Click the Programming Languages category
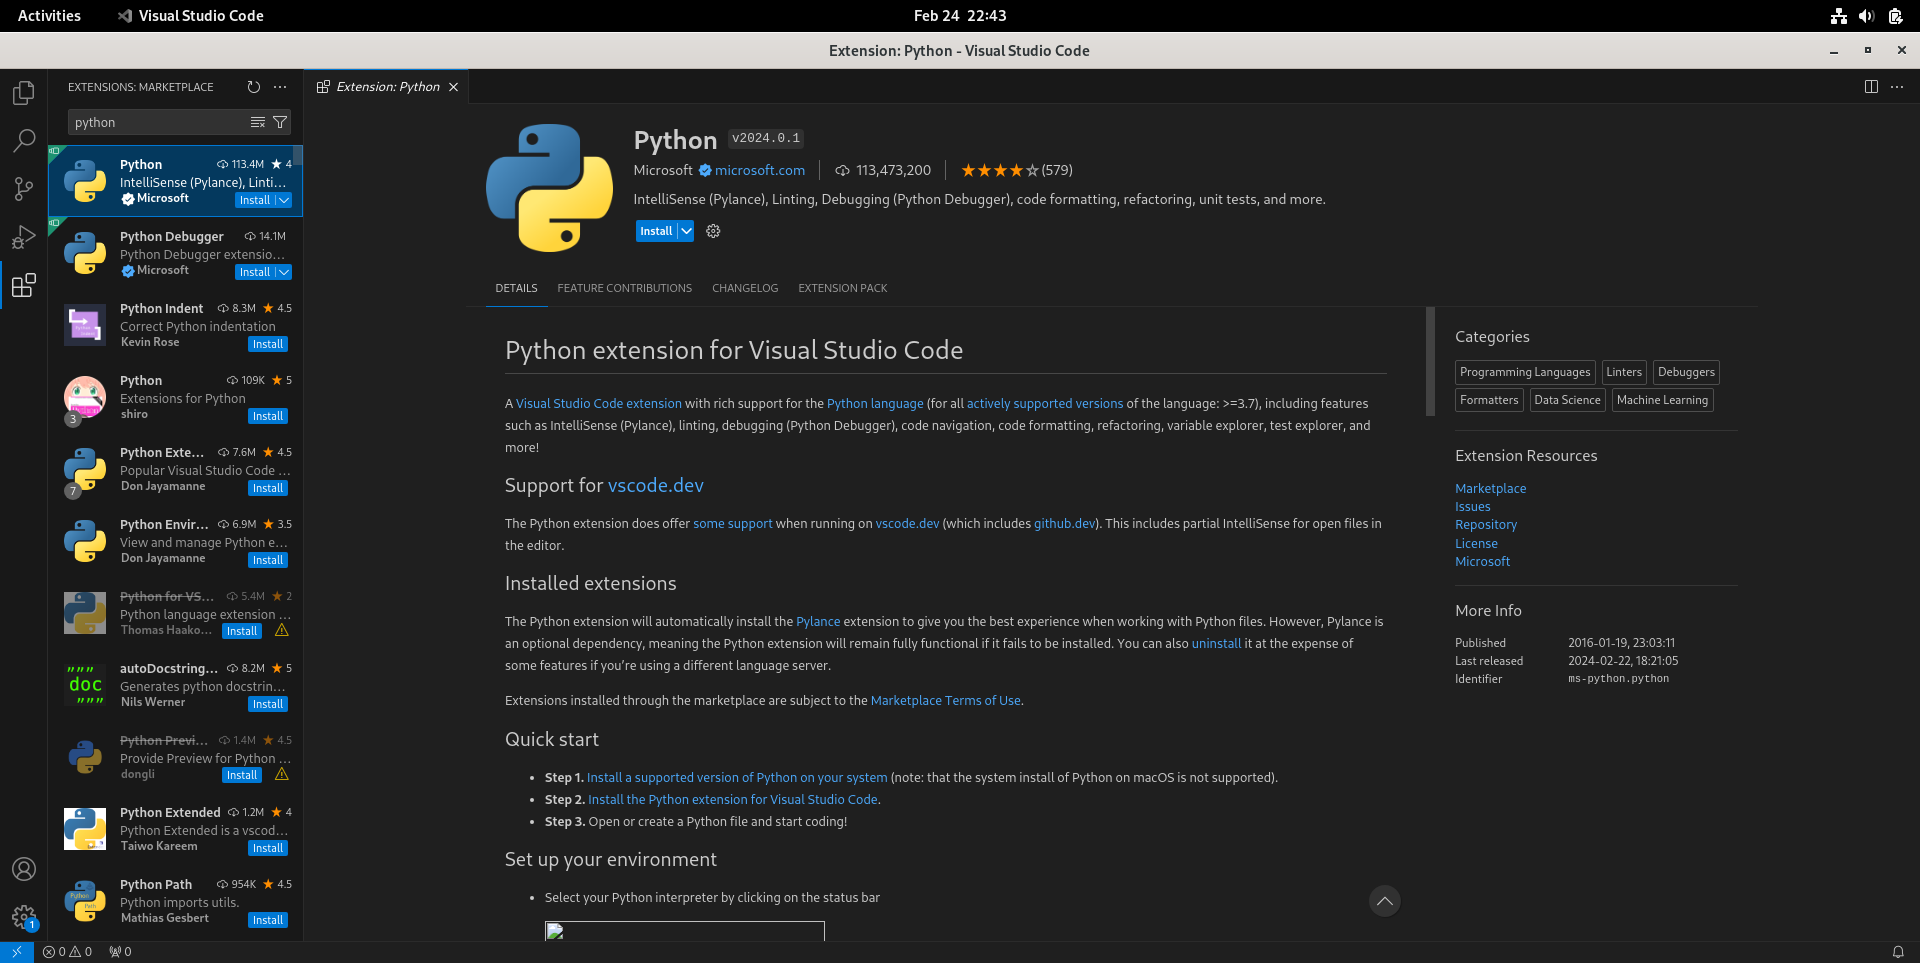1920x963 pixels. 1525,372
